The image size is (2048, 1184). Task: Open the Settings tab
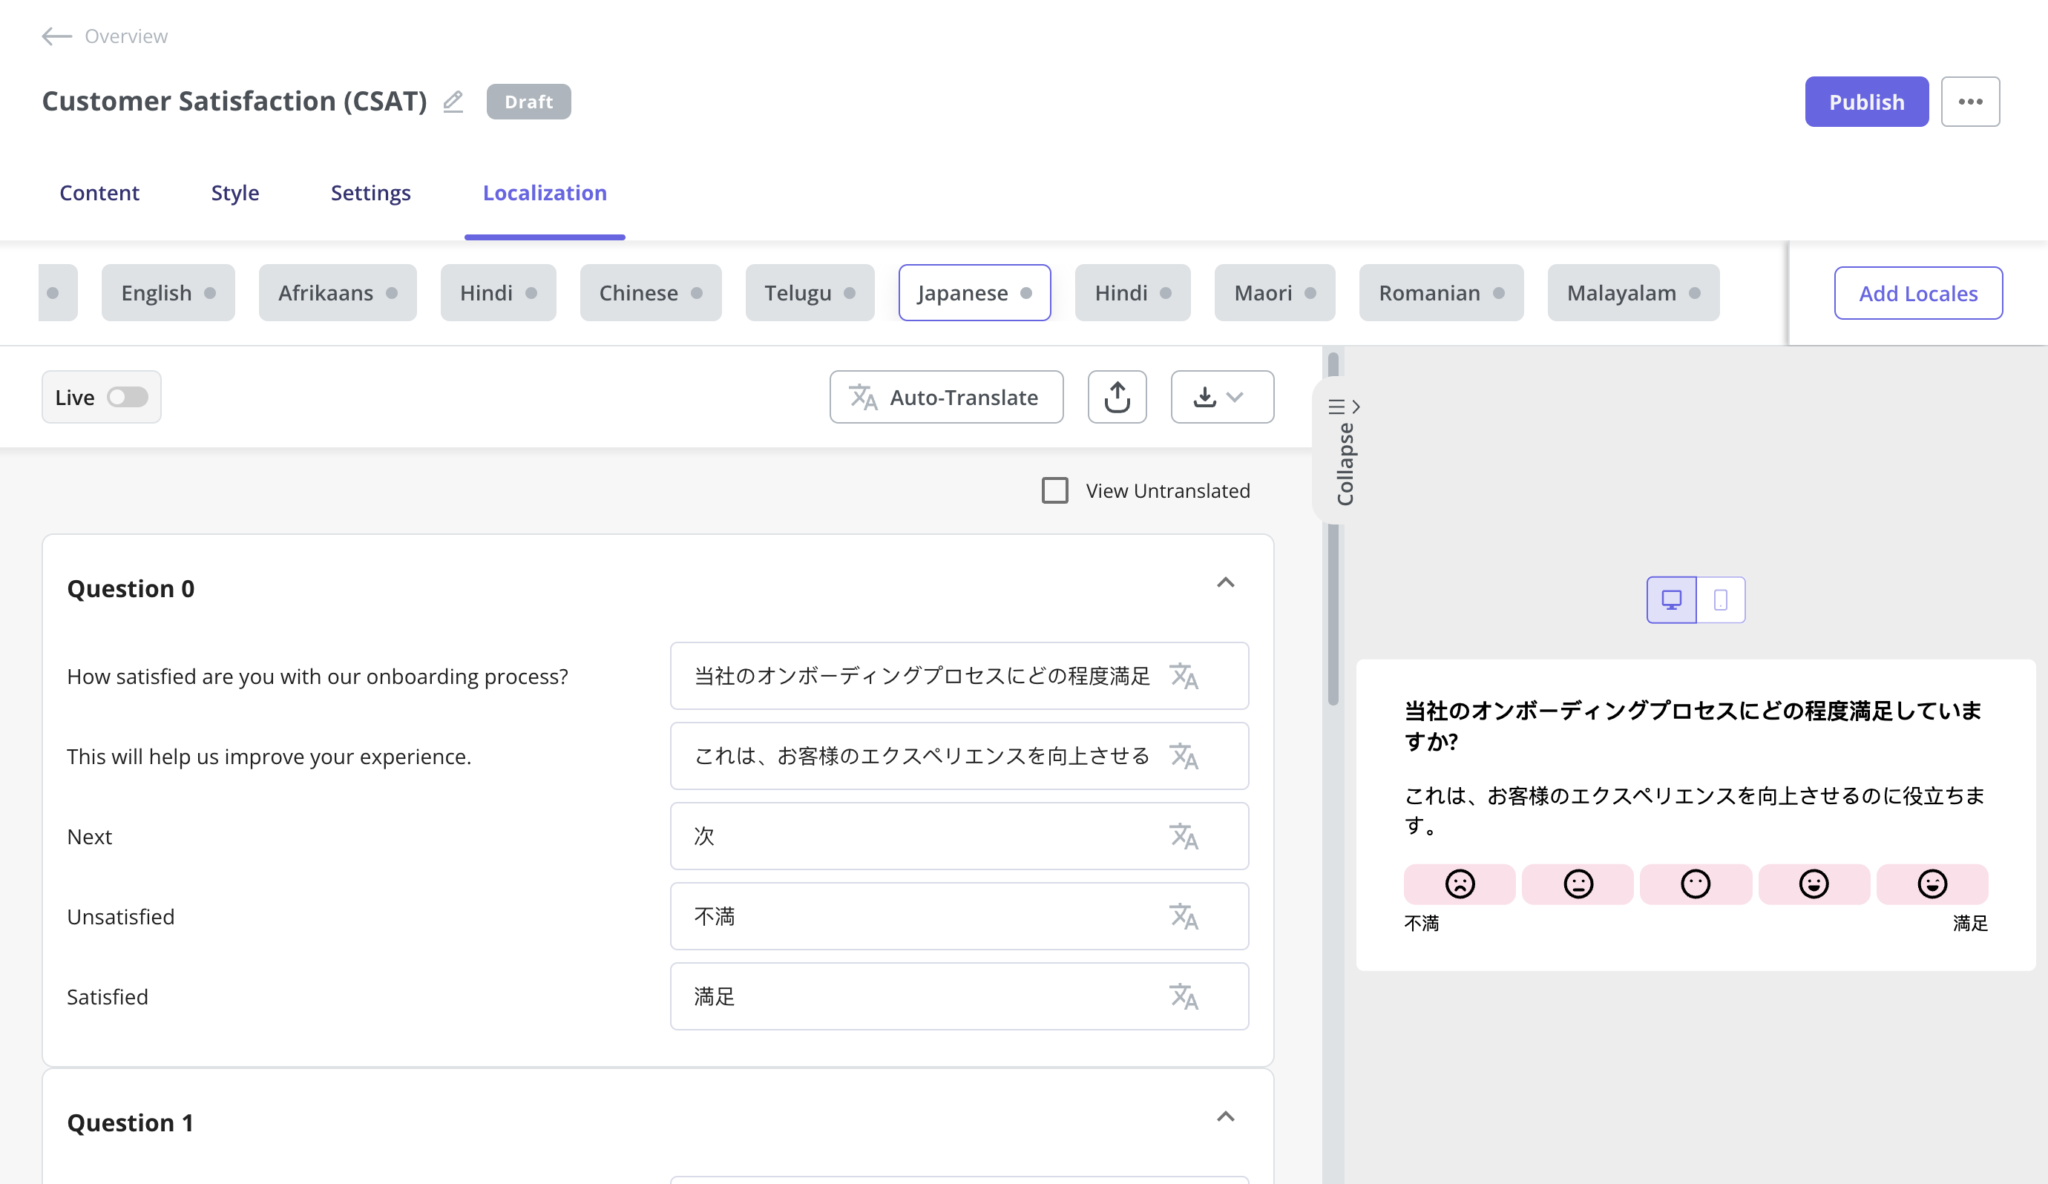tap(370, 192)
